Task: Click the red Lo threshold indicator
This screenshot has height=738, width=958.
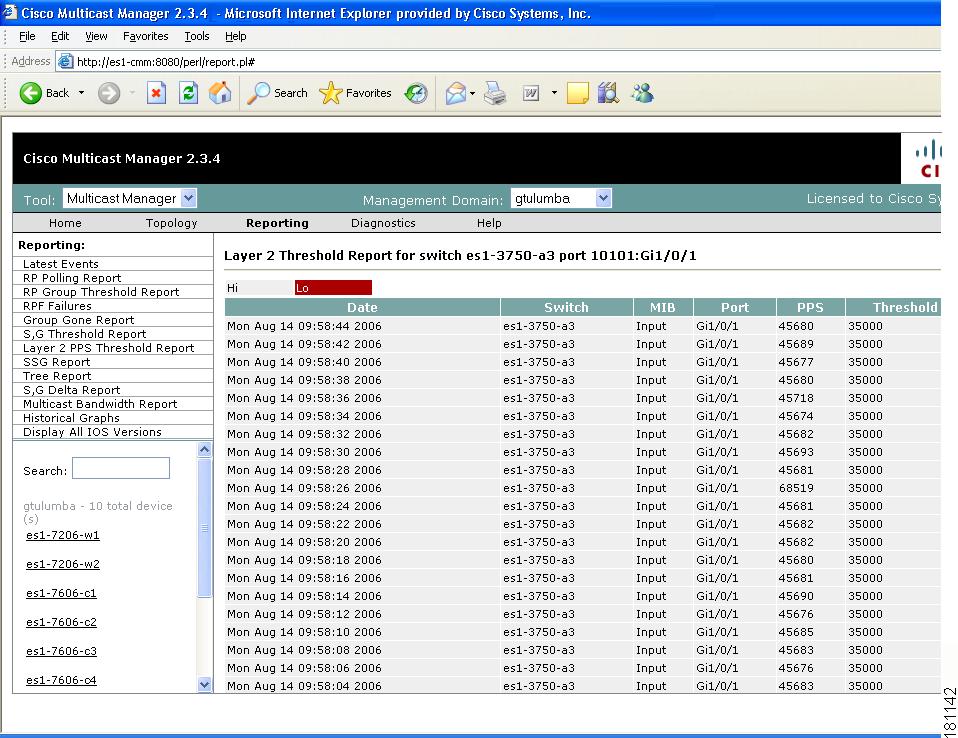Action: pyautogui.click(x=333, y=288)
